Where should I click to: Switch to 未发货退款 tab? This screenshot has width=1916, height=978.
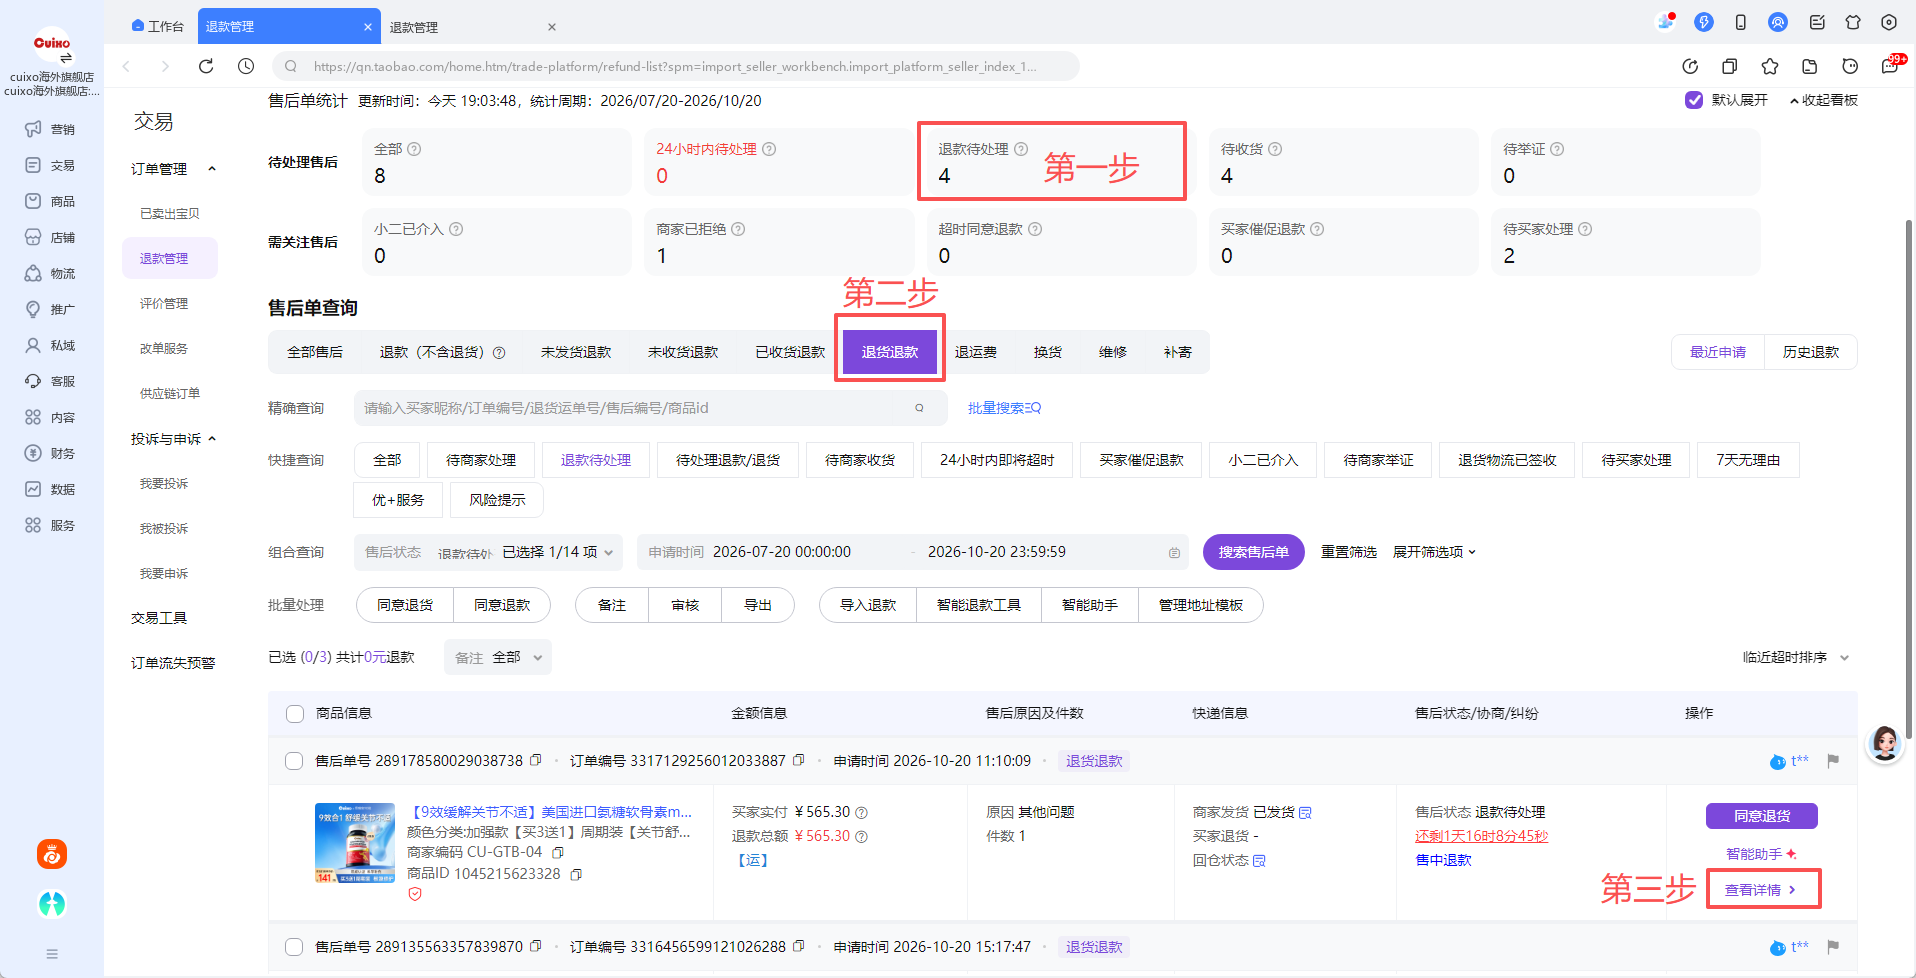pyautogui.click(x=576, y=352)
